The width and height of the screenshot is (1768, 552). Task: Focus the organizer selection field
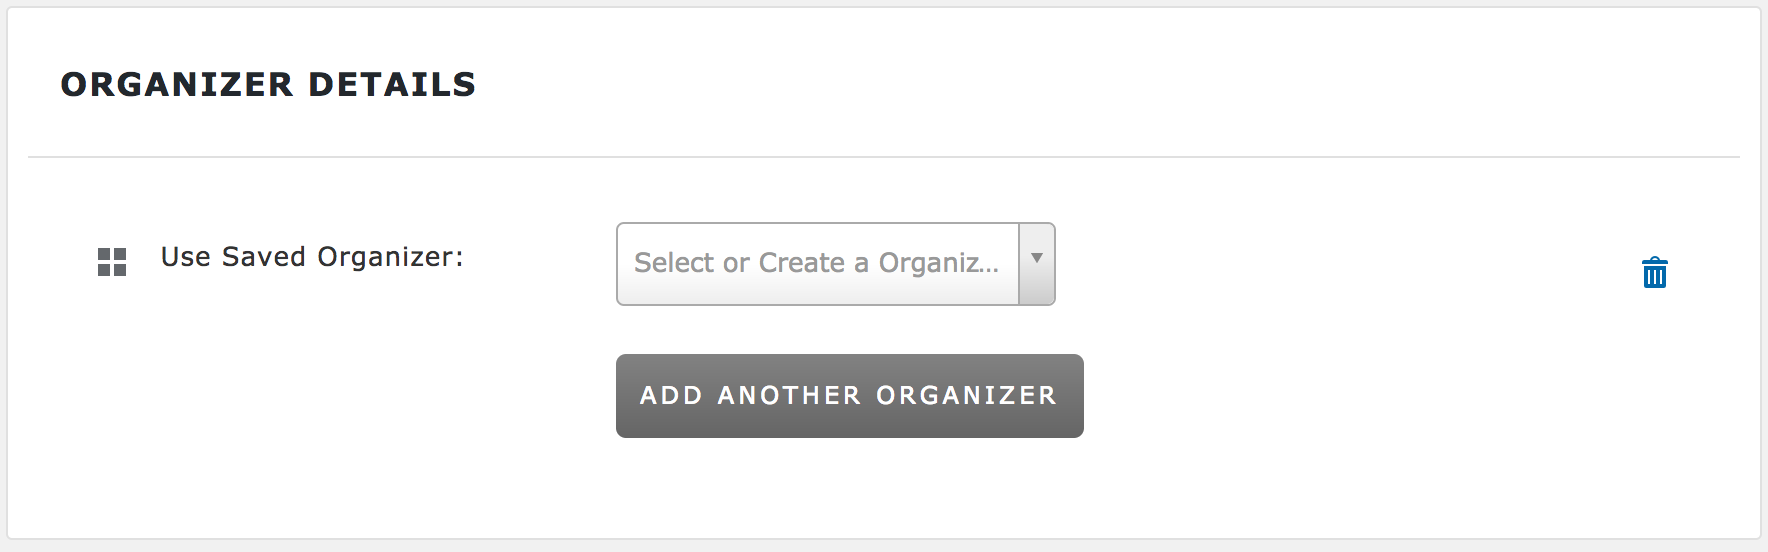coord(818,264)
